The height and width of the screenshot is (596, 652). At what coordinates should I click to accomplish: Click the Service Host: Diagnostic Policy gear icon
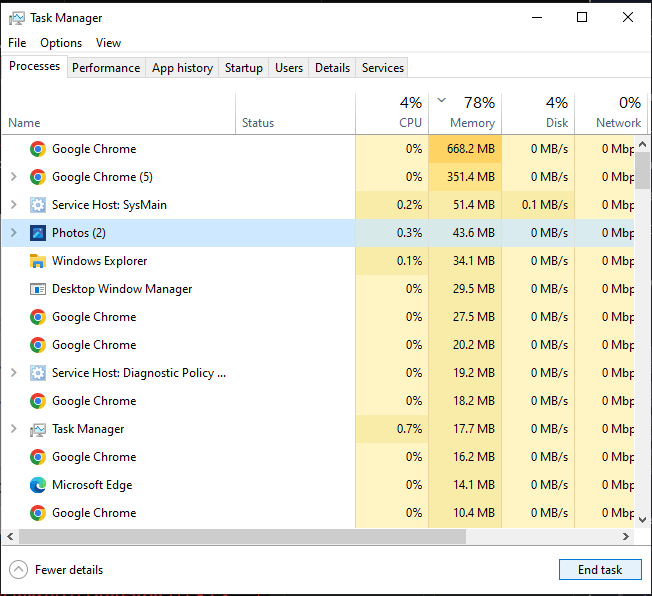tap(38, 373)
